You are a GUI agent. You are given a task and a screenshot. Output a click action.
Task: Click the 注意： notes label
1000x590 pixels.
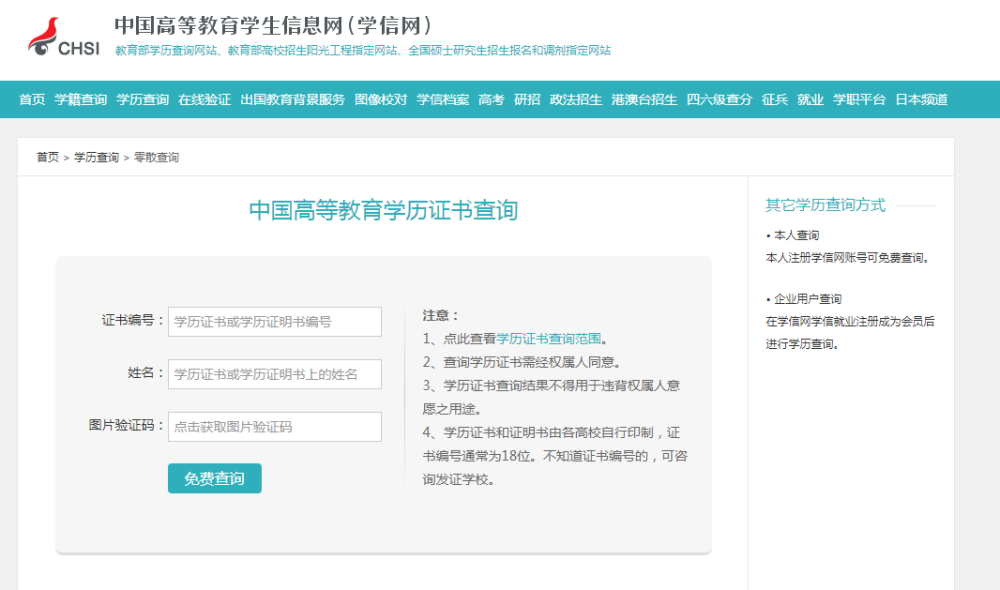pos(441,315)
